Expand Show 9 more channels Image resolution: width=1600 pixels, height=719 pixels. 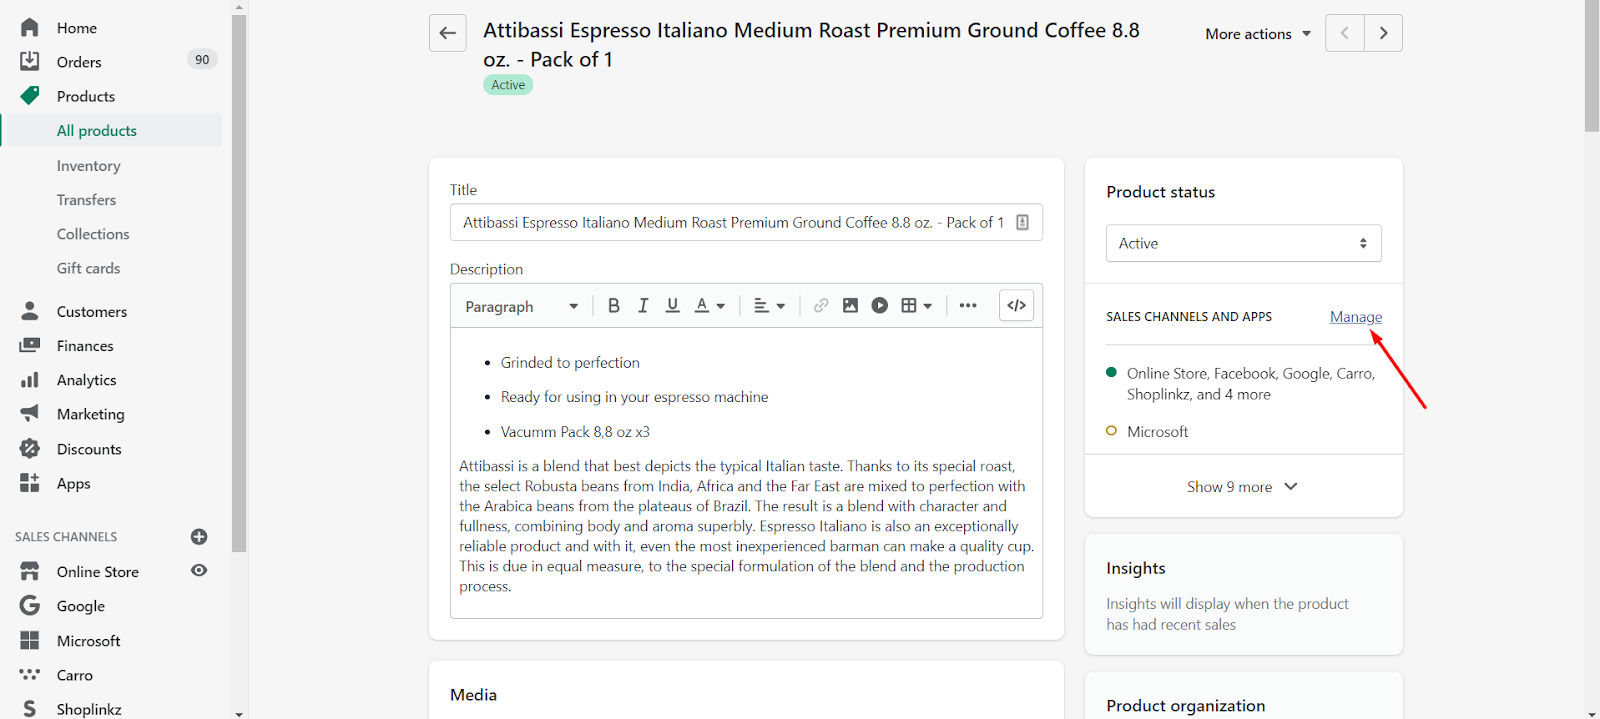tap(1243, 487)
